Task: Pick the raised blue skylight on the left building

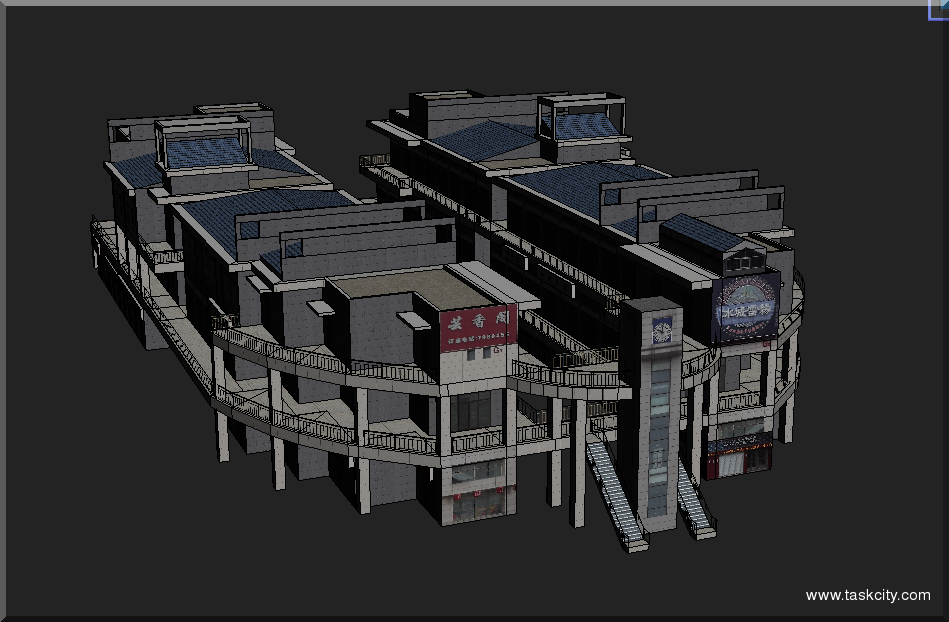Action: click(206, 152)
